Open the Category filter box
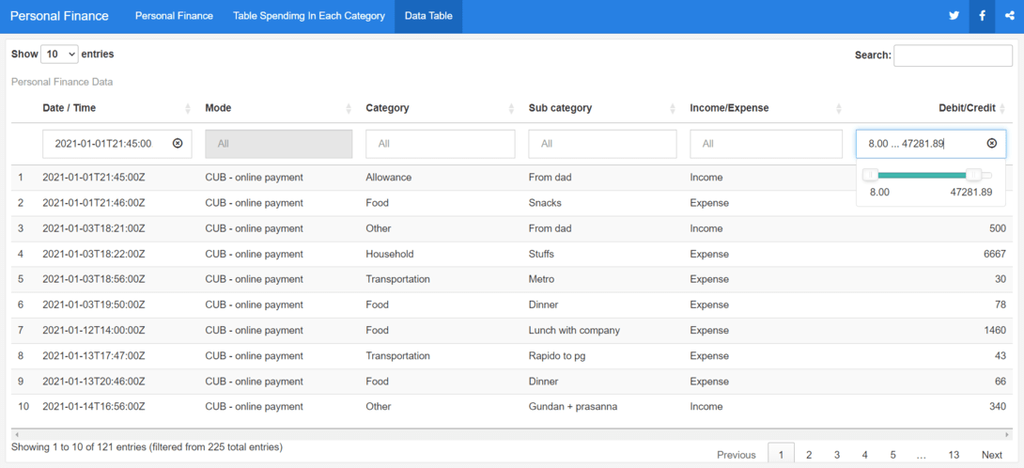 tap(440, 144)
